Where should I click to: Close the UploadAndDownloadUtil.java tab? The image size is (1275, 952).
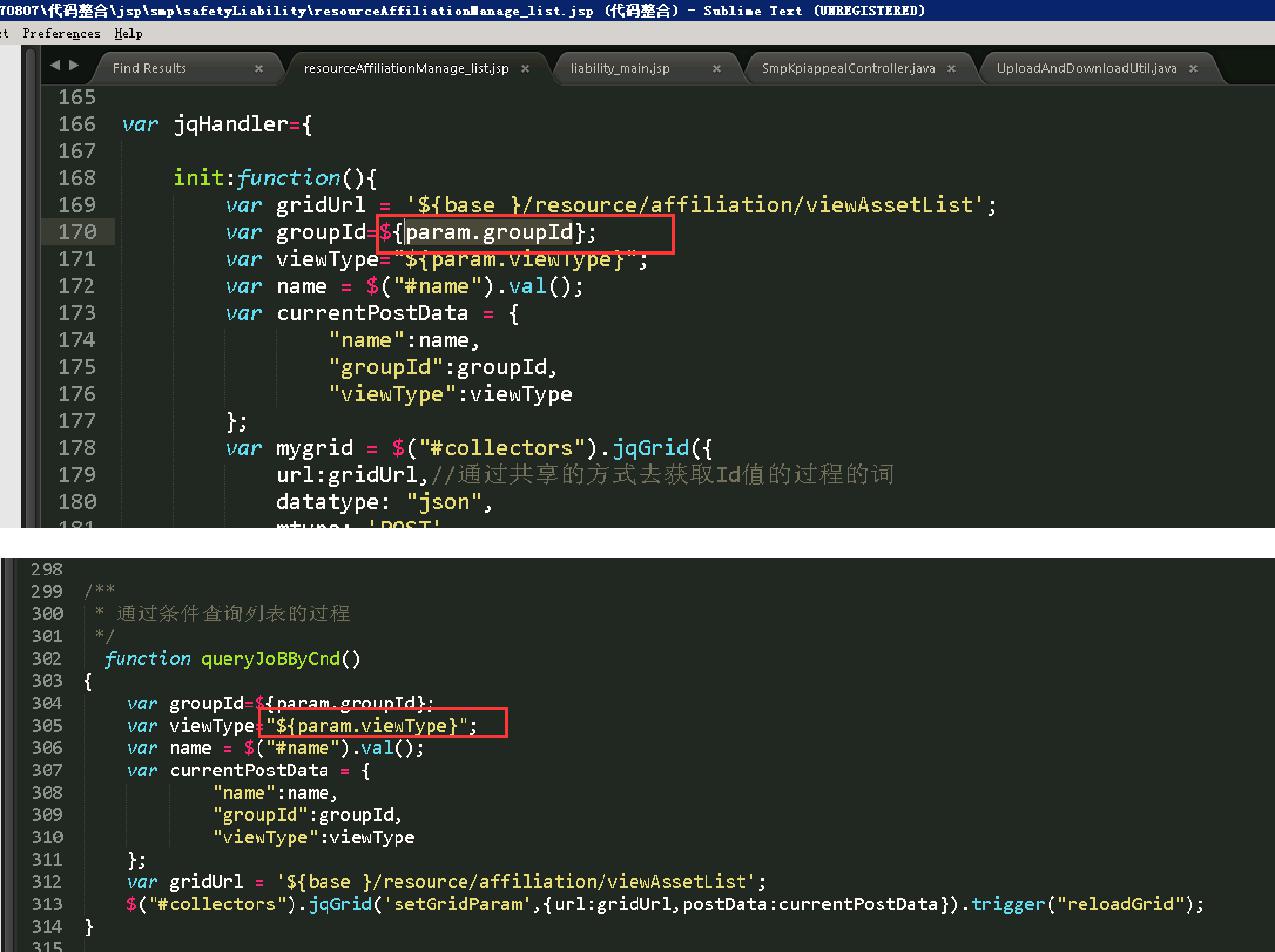tap(1193, 69)
